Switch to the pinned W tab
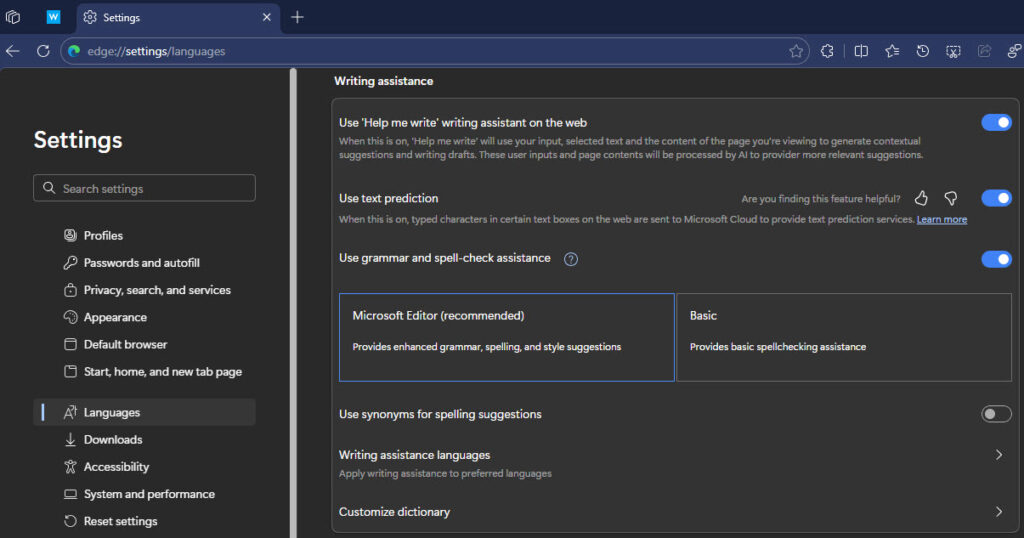This screenshot has width=1024, height=538. (54, 17)
